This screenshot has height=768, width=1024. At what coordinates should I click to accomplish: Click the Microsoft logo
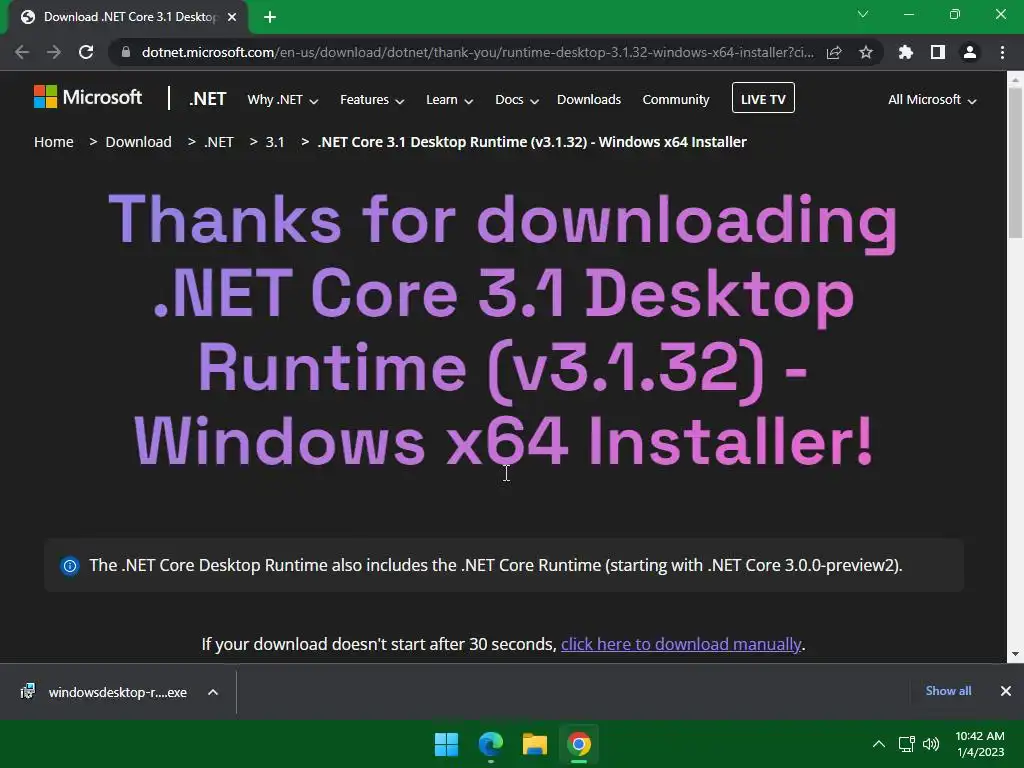(88, 97)
